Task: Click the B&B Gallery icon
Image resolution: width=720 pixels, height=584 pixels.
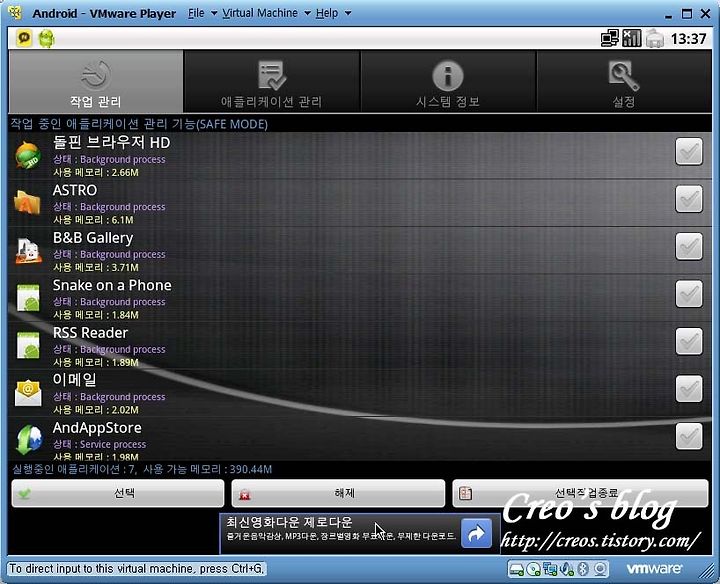Action: coord(28,251)
